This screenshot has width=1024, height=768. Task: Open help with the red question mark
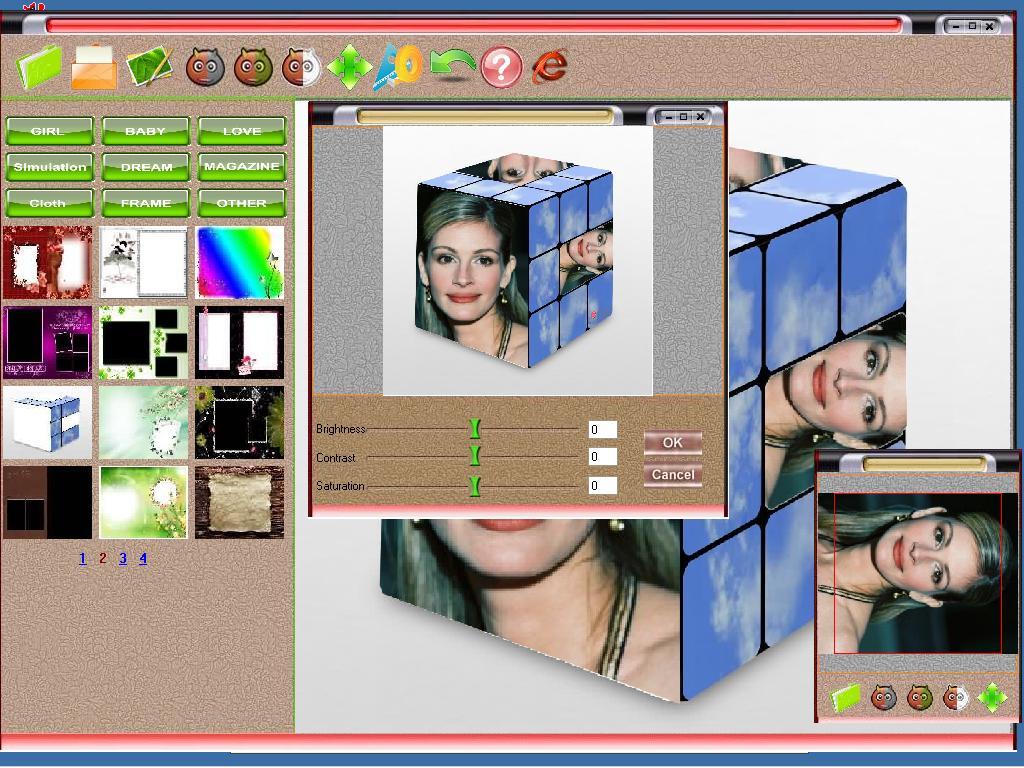point(502,67)
